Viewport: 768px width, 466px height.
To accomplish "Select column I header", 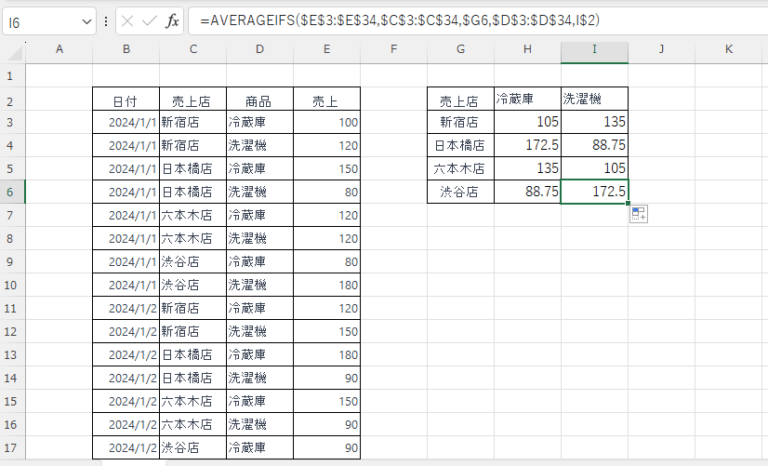I will coord(594,49).
